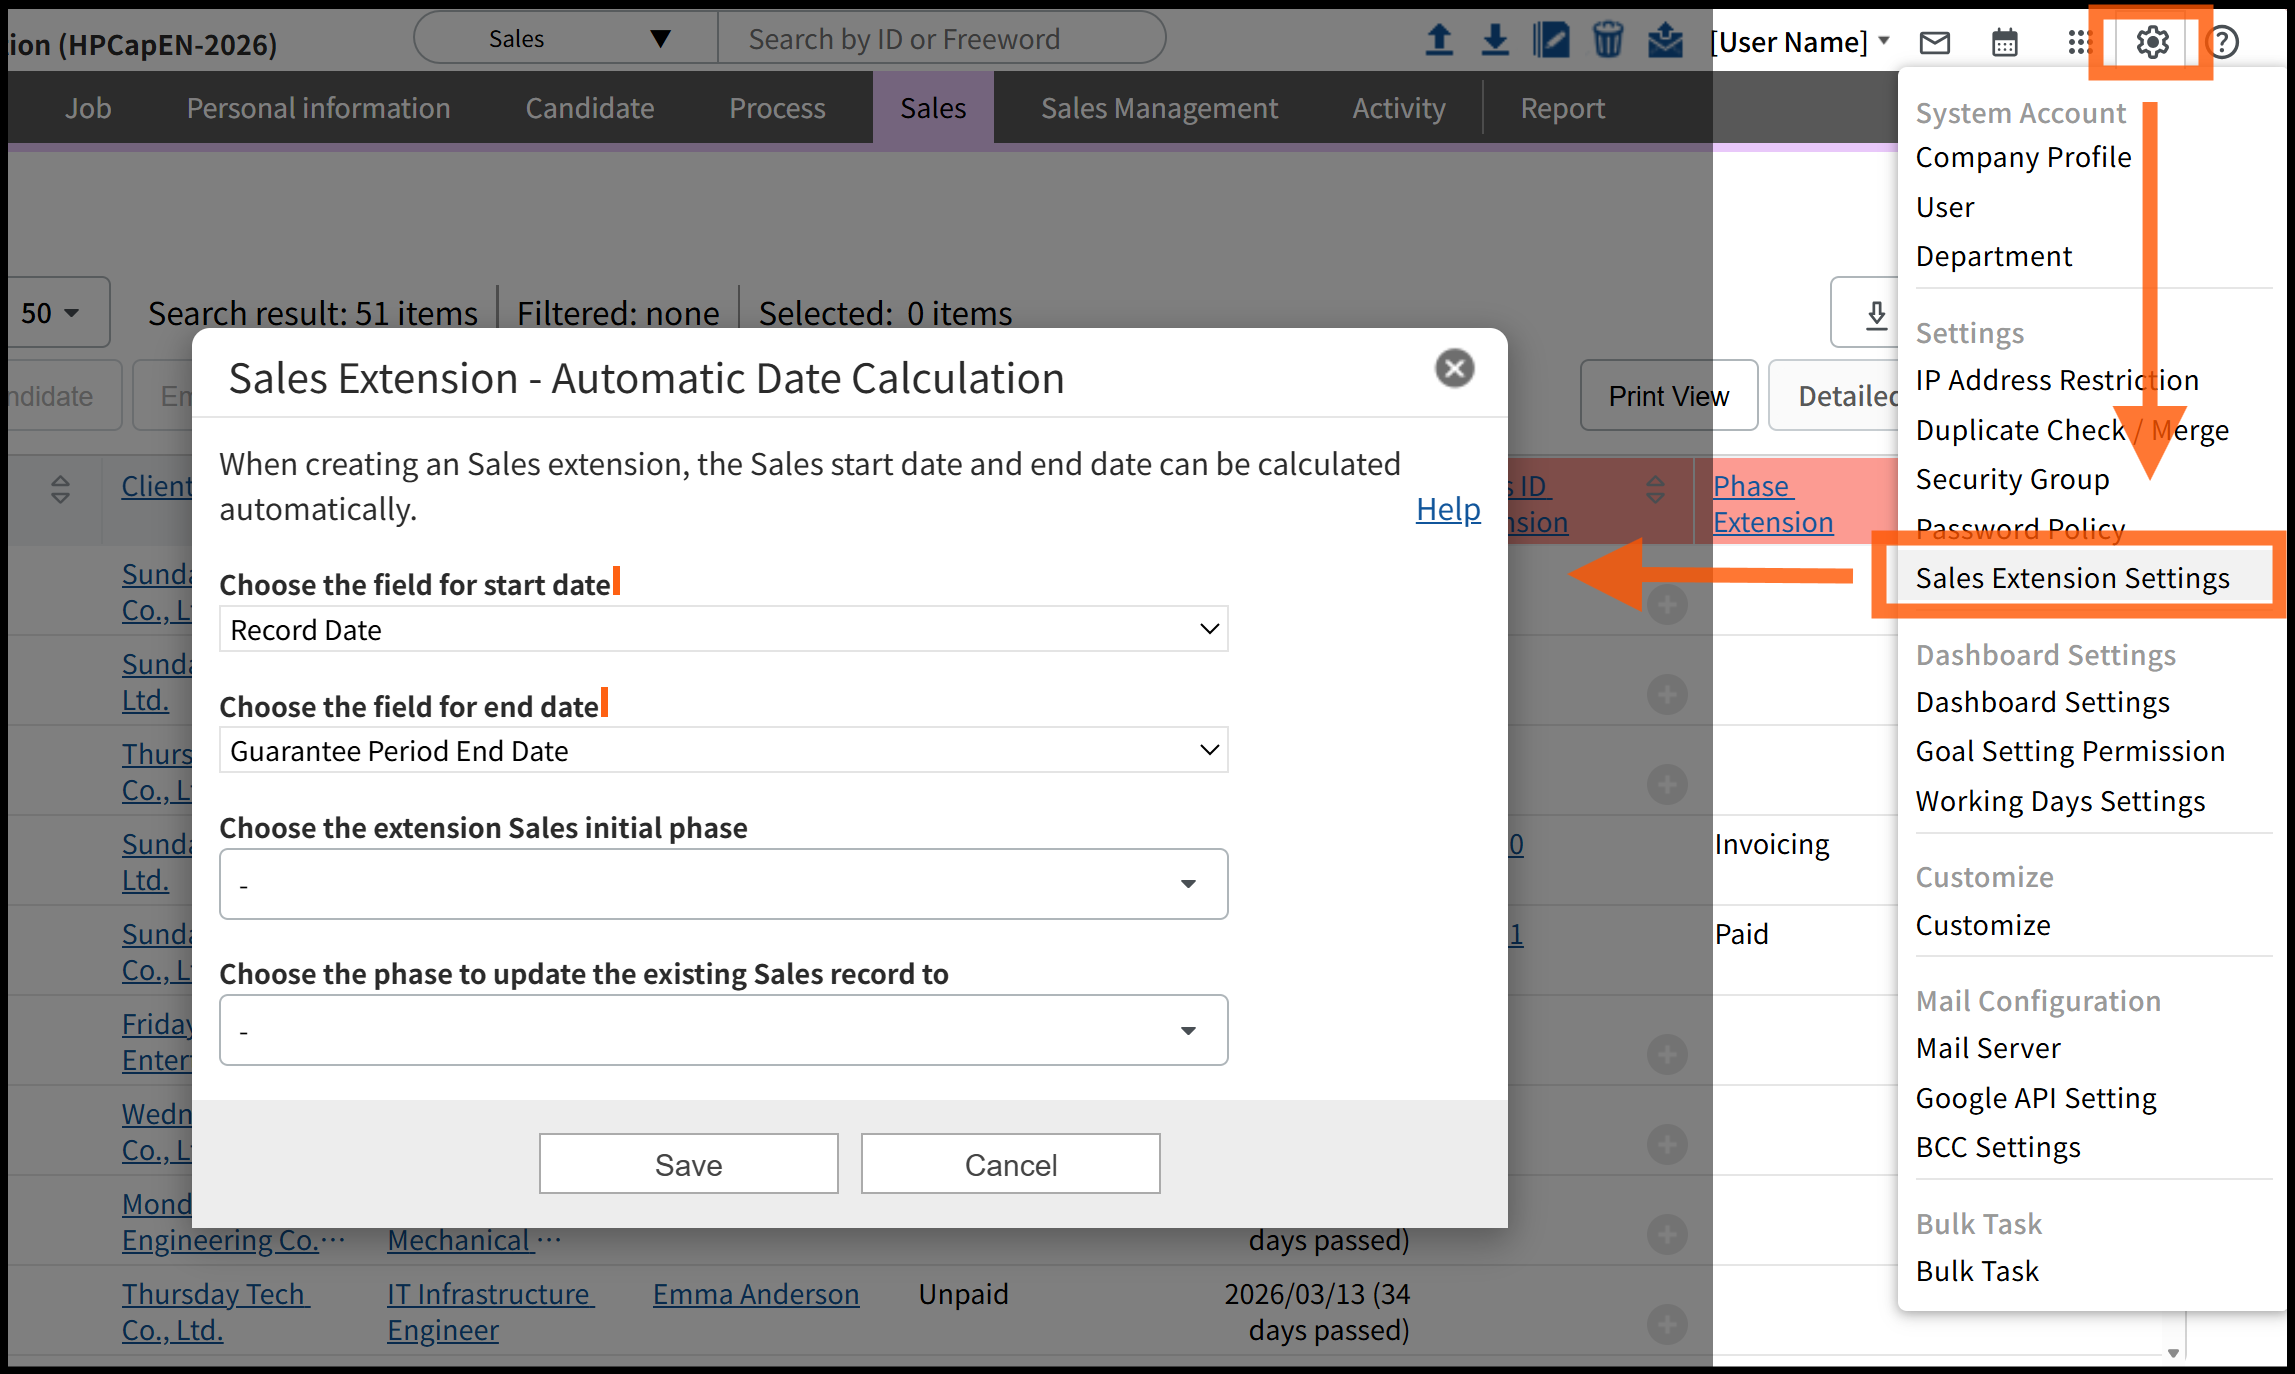The height and width of the screenshot is (1374, 2295).
Task: Click the Save button
Action: click(688, 1164)
